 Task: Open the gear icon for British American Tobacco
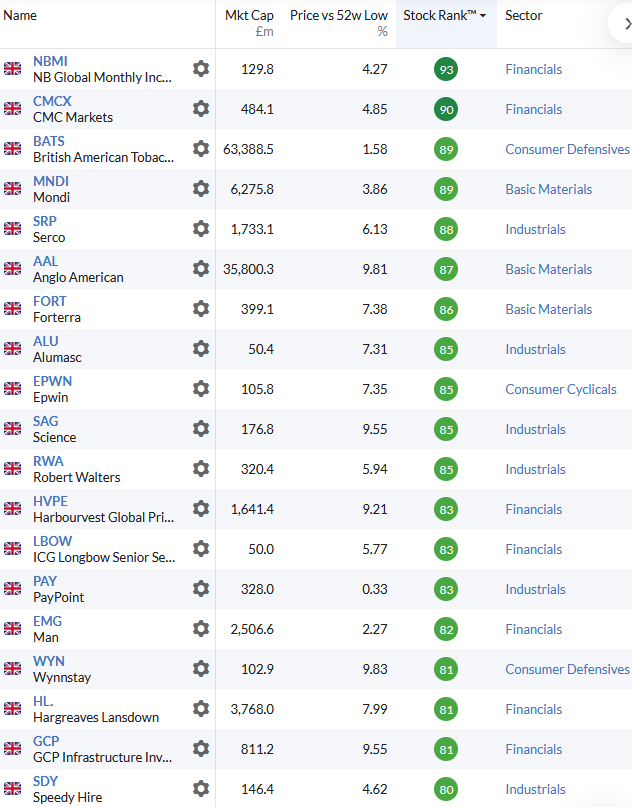201,149
